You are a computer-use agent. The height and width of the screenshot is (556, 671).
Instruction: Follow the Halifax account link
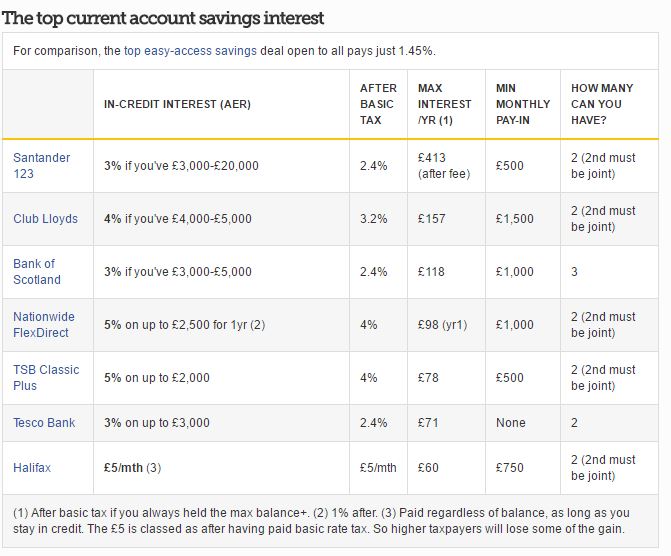coord(32,467)
